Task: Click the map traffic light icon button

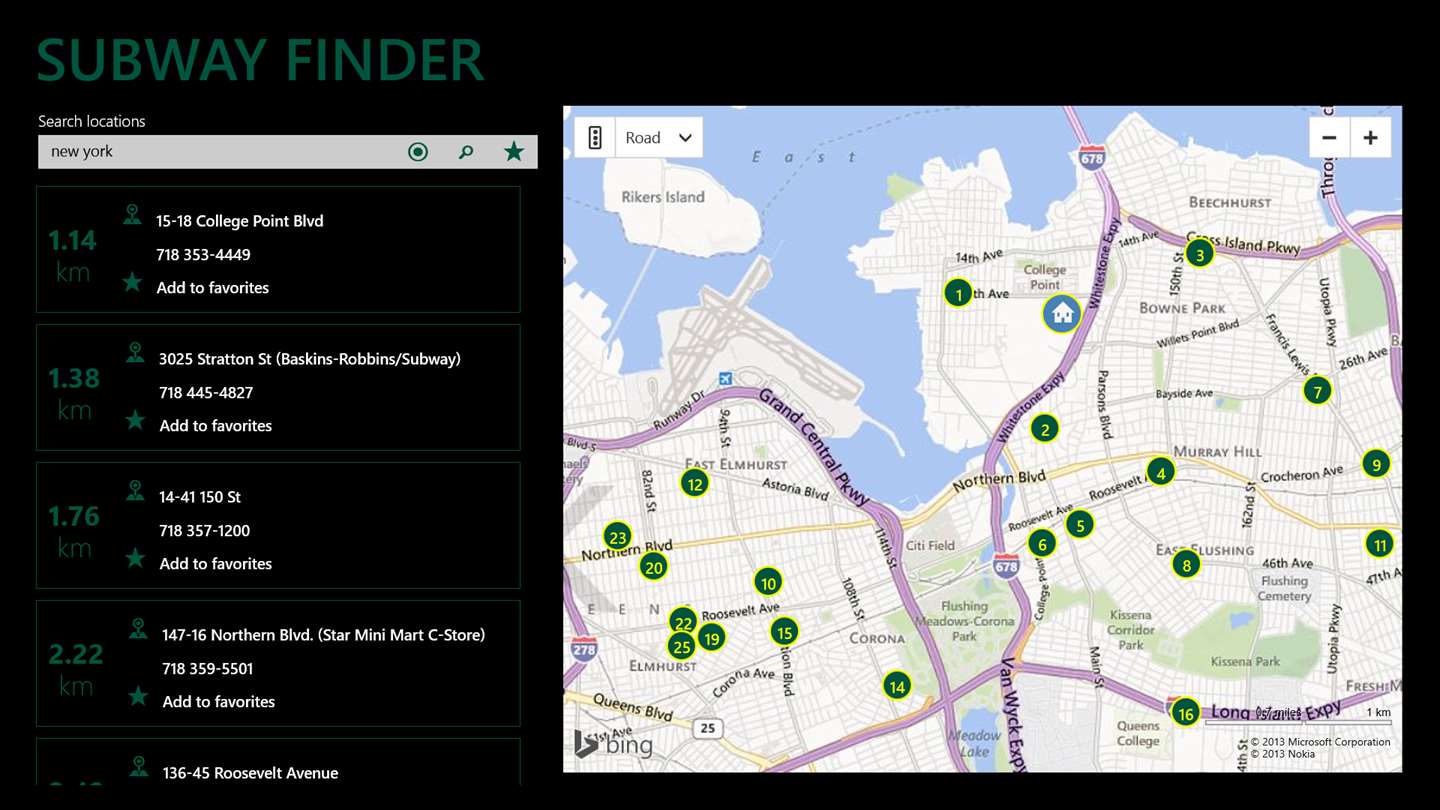Action: point(595,138)
